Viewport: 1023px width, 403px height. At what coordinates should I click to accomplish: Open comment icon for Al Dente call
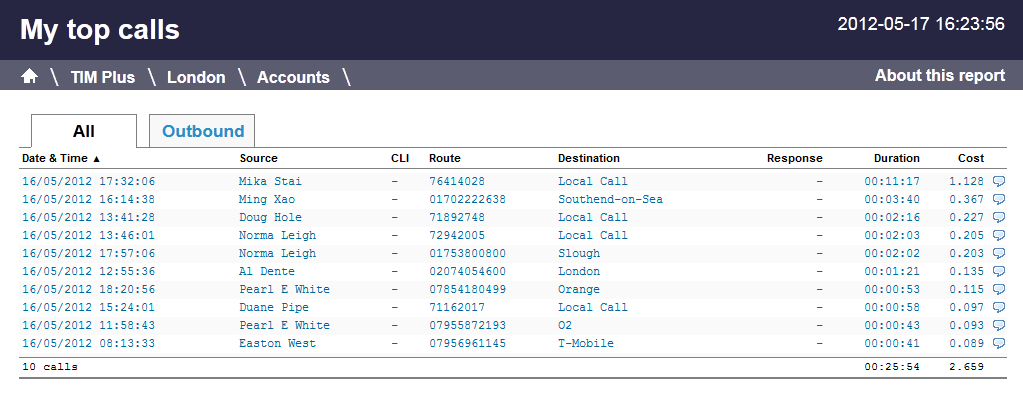click(x=998, y=271)
